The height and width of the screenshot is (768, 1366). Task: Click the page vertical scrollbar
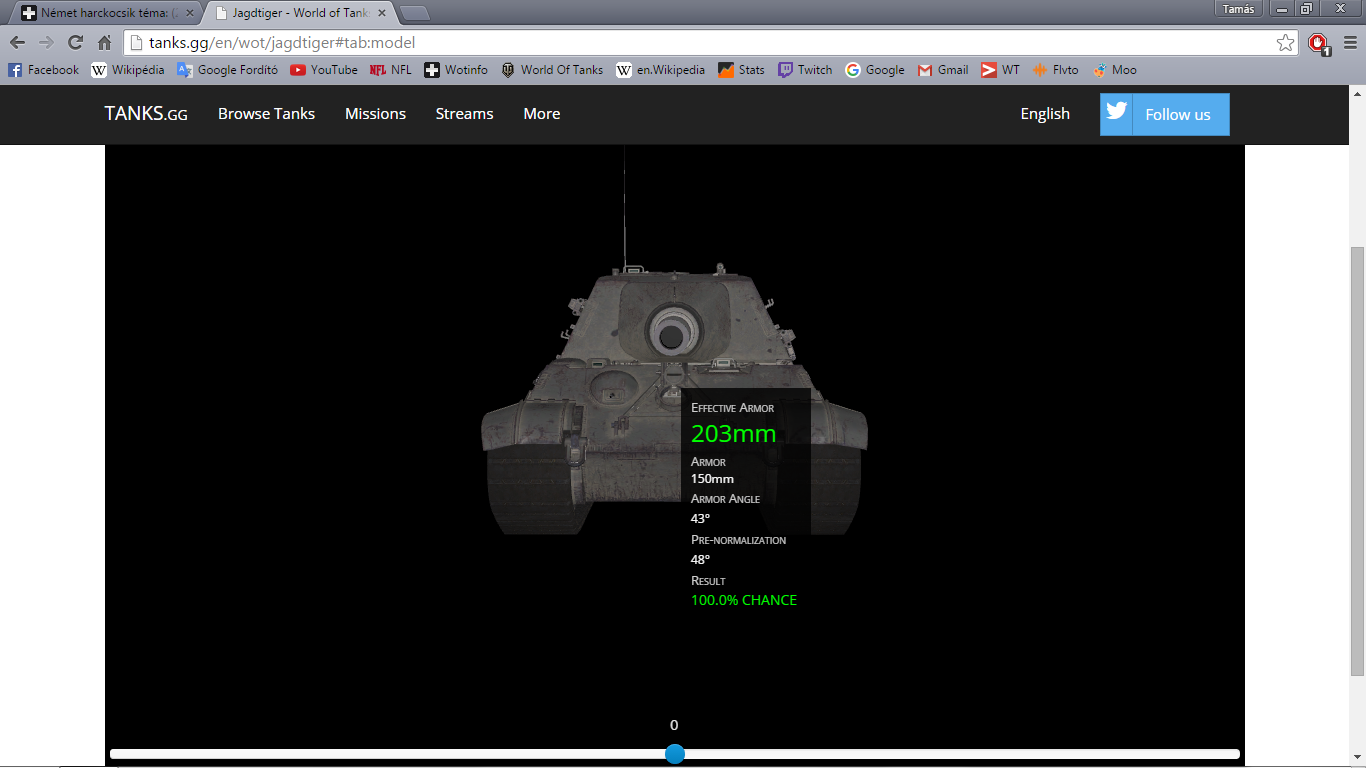1357,460
